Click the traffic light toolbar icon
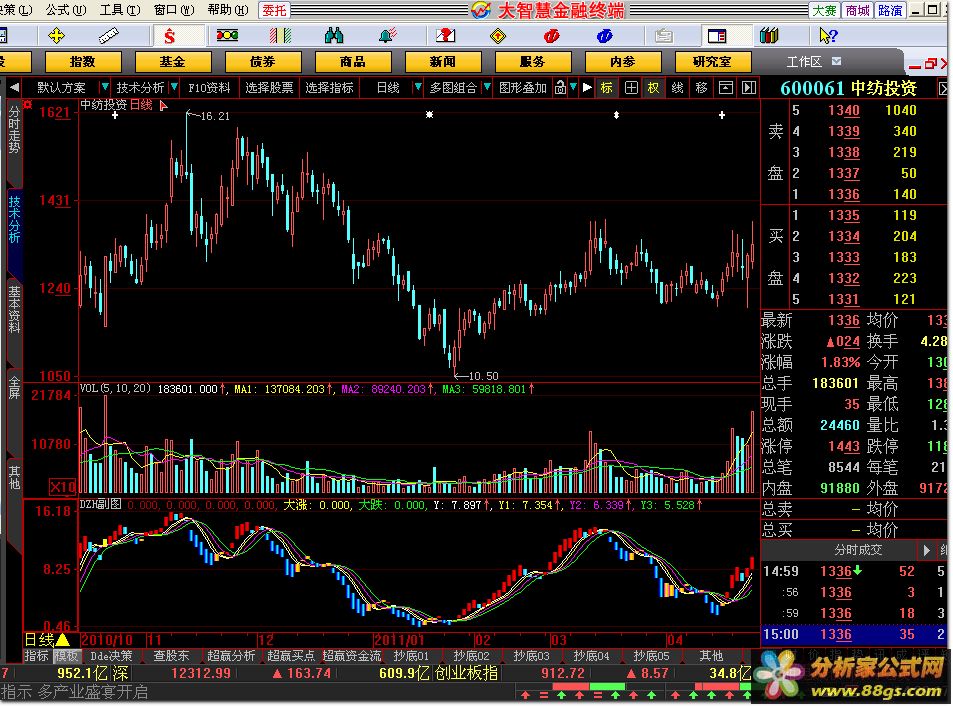This screenshot has height=706, width=953. click(227, 36)
